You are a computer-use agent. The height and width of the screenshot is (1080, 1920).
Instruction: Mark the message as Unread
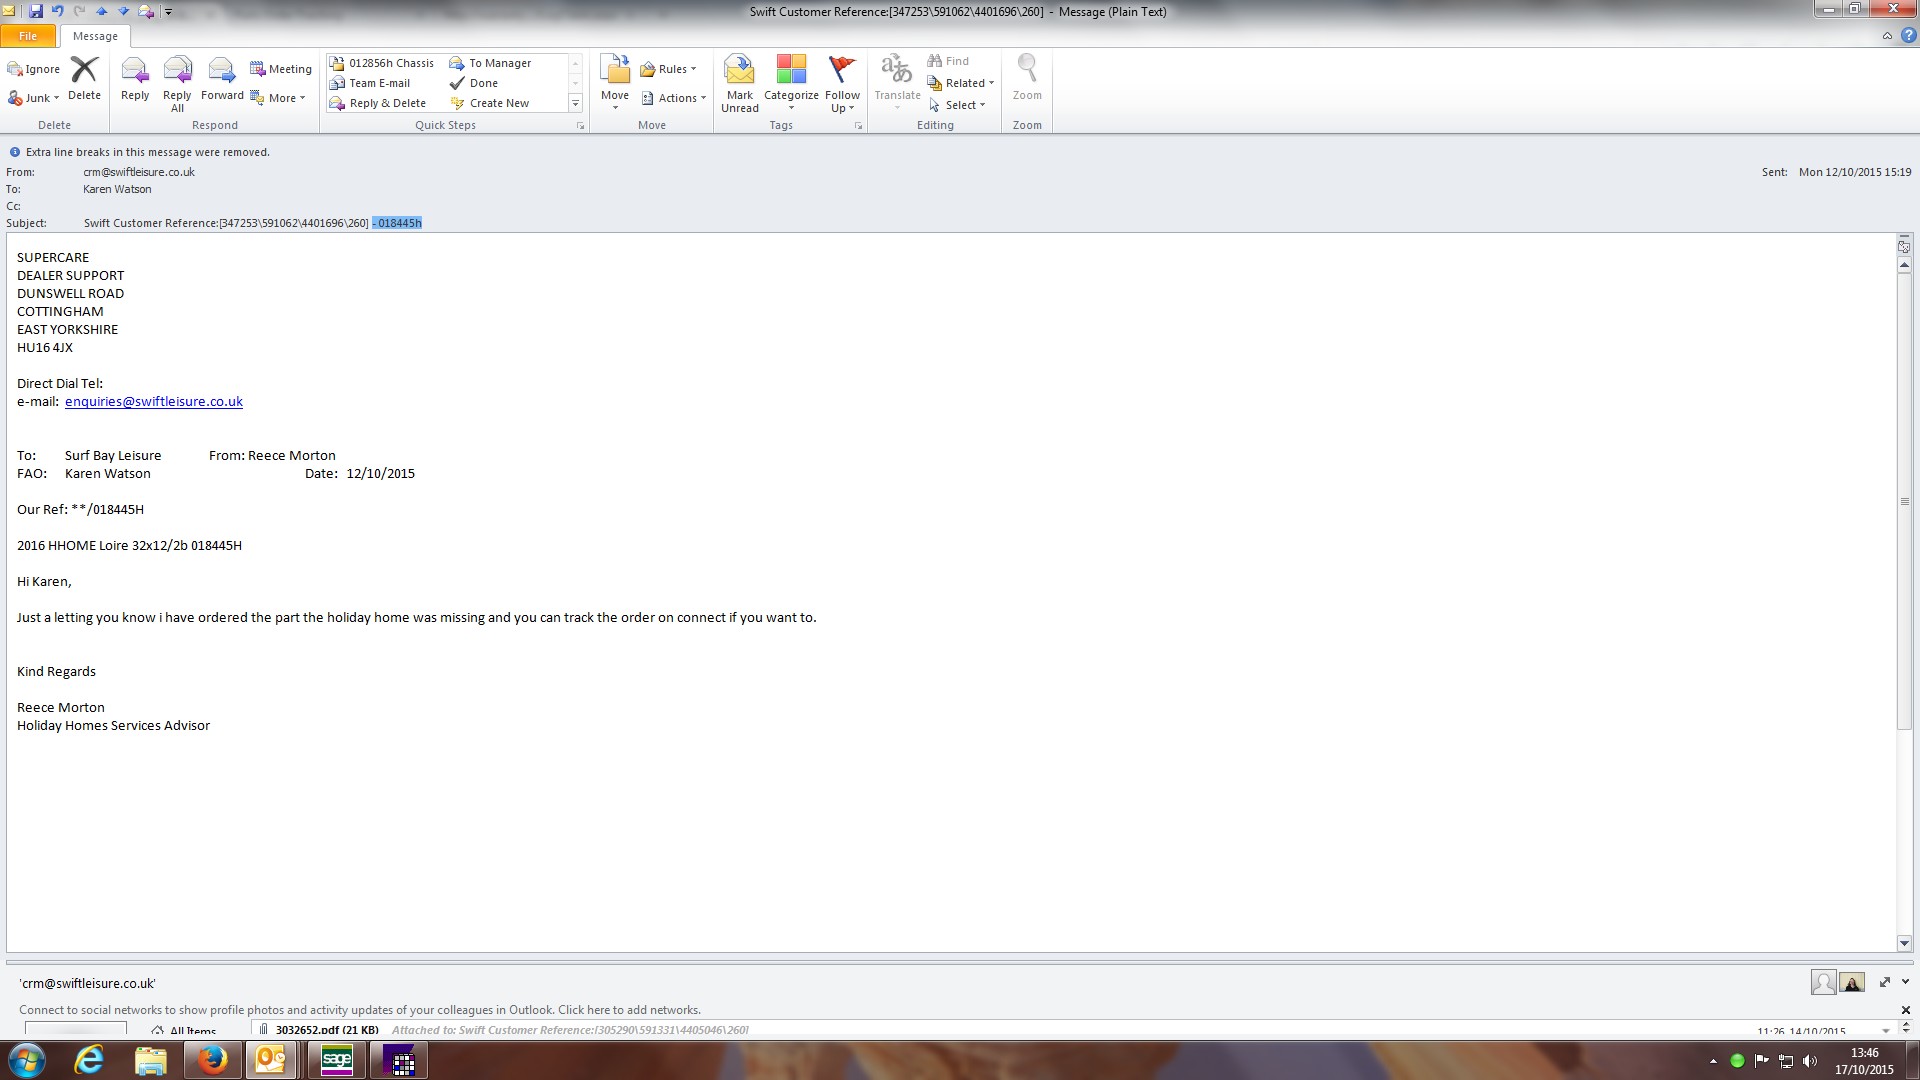pos(739,72)
